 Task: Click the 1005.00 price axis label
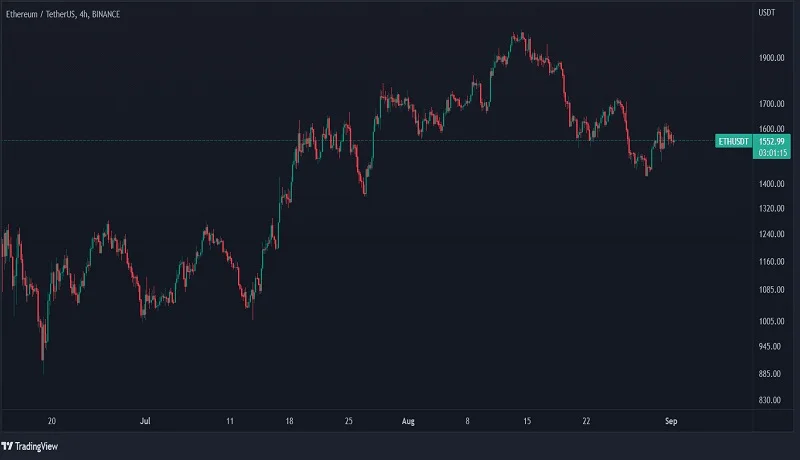pos(770,321)
